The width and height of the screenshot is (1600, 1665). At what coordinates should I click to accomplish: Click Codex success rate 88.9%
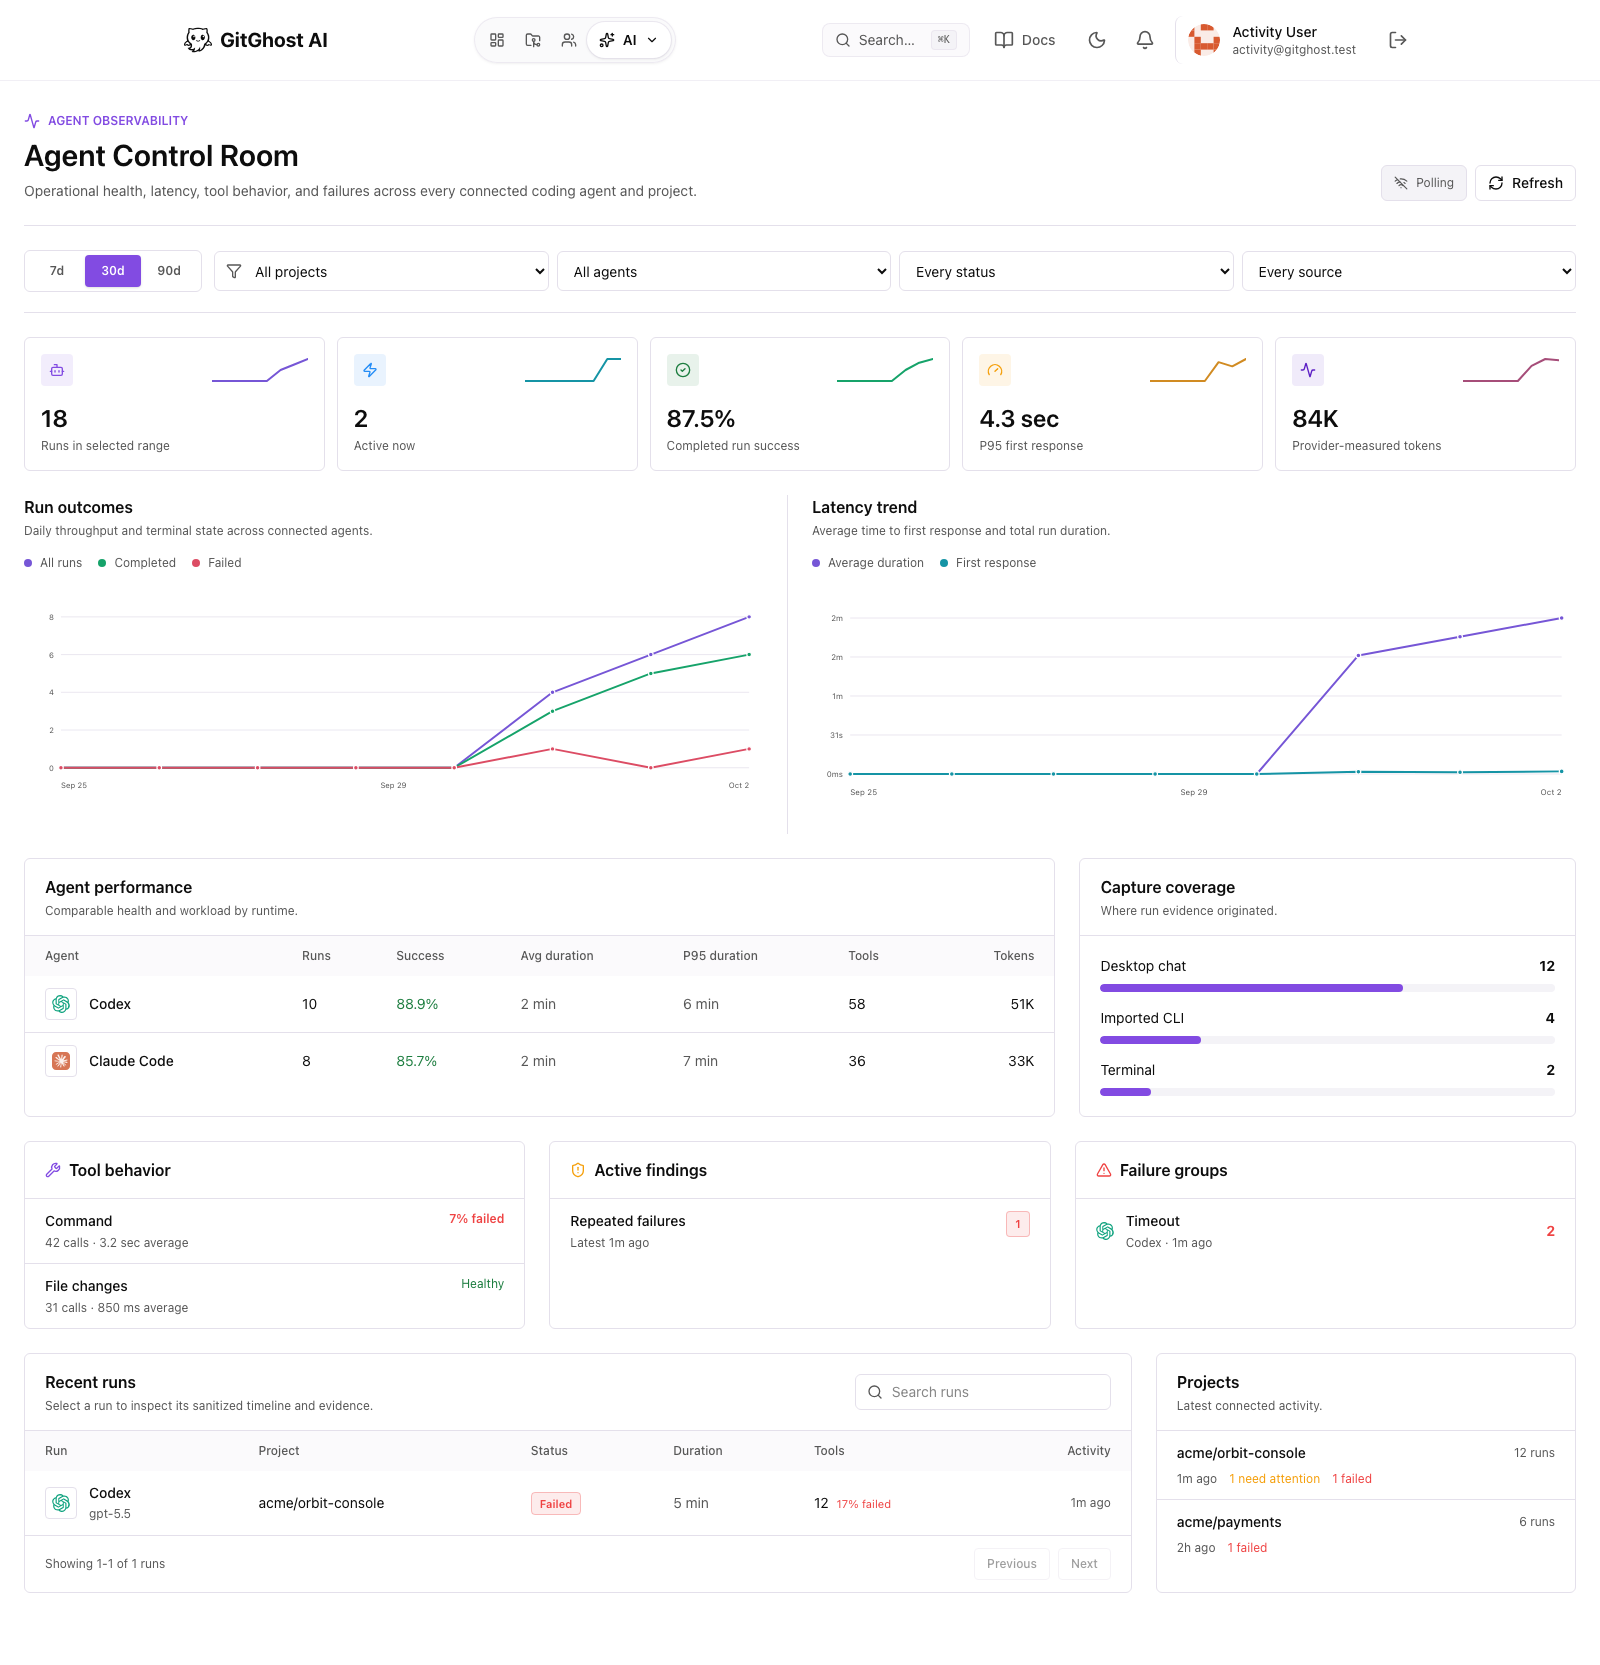(x=417, y=1004)
